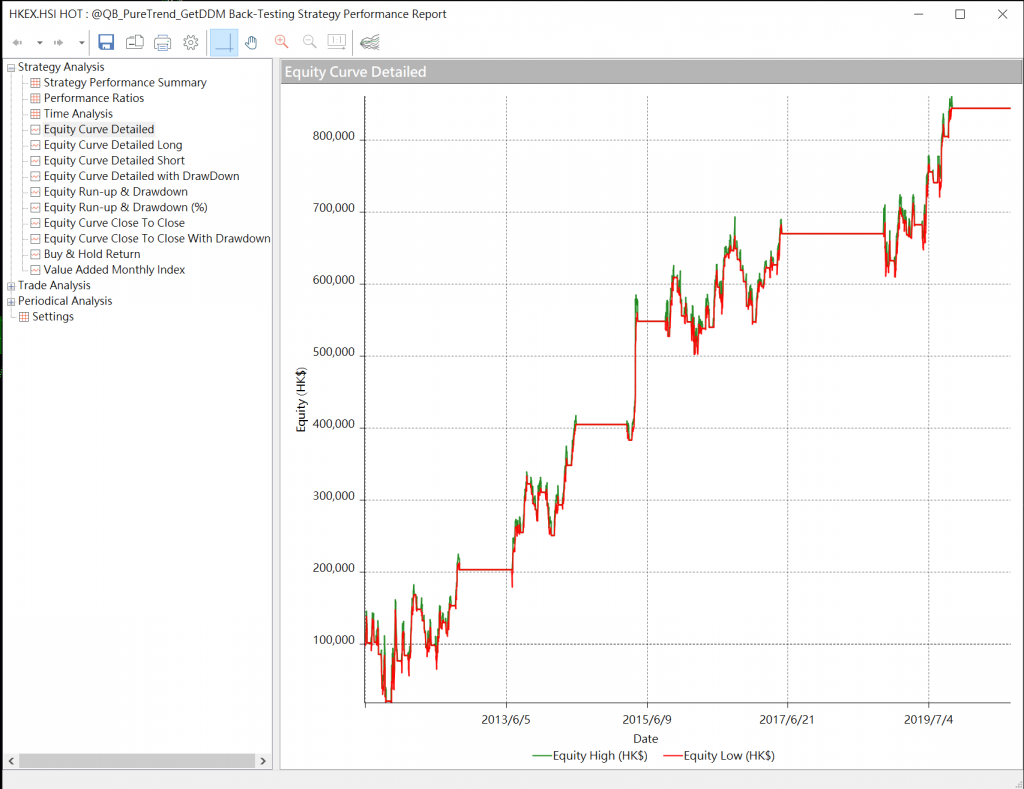1024x789 pixels.
Task: Toggle the crosshair pointer tool
Action: 224,42
